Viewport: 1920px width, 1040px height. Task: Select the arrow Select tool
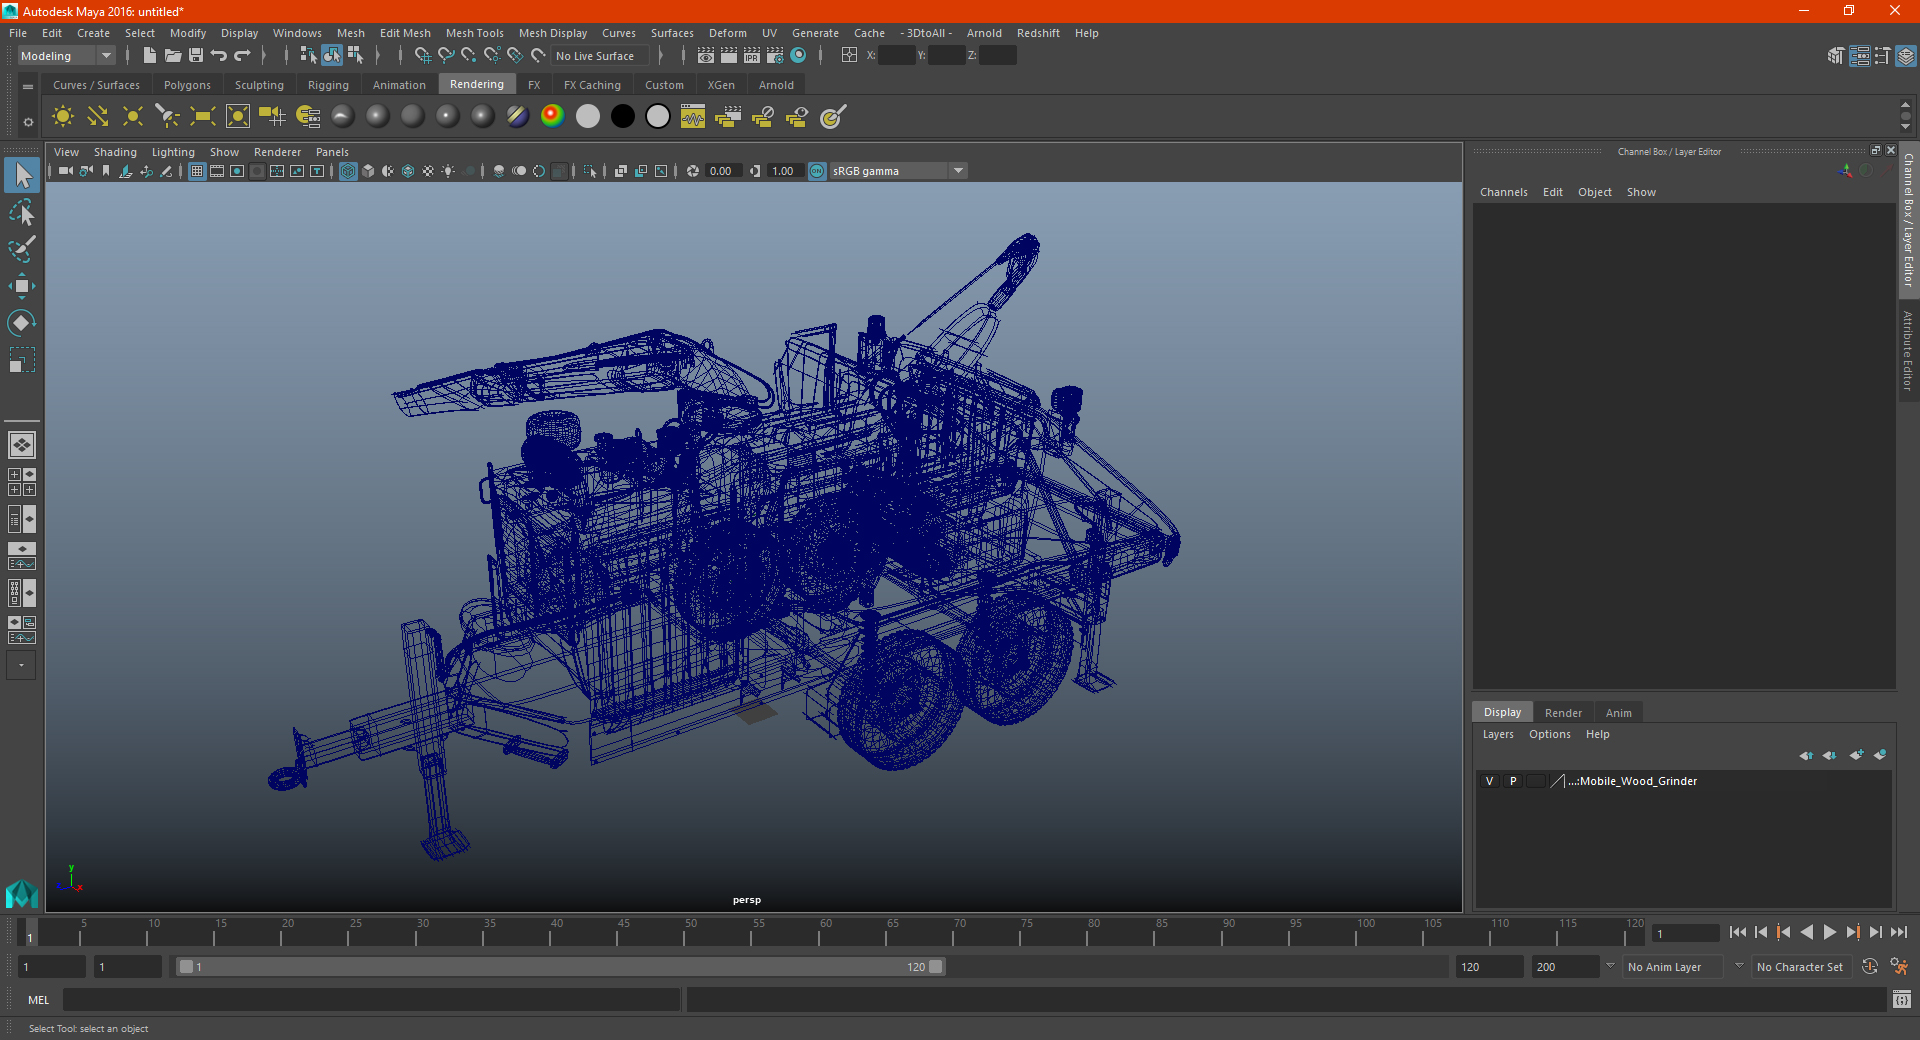click(22, 176)
